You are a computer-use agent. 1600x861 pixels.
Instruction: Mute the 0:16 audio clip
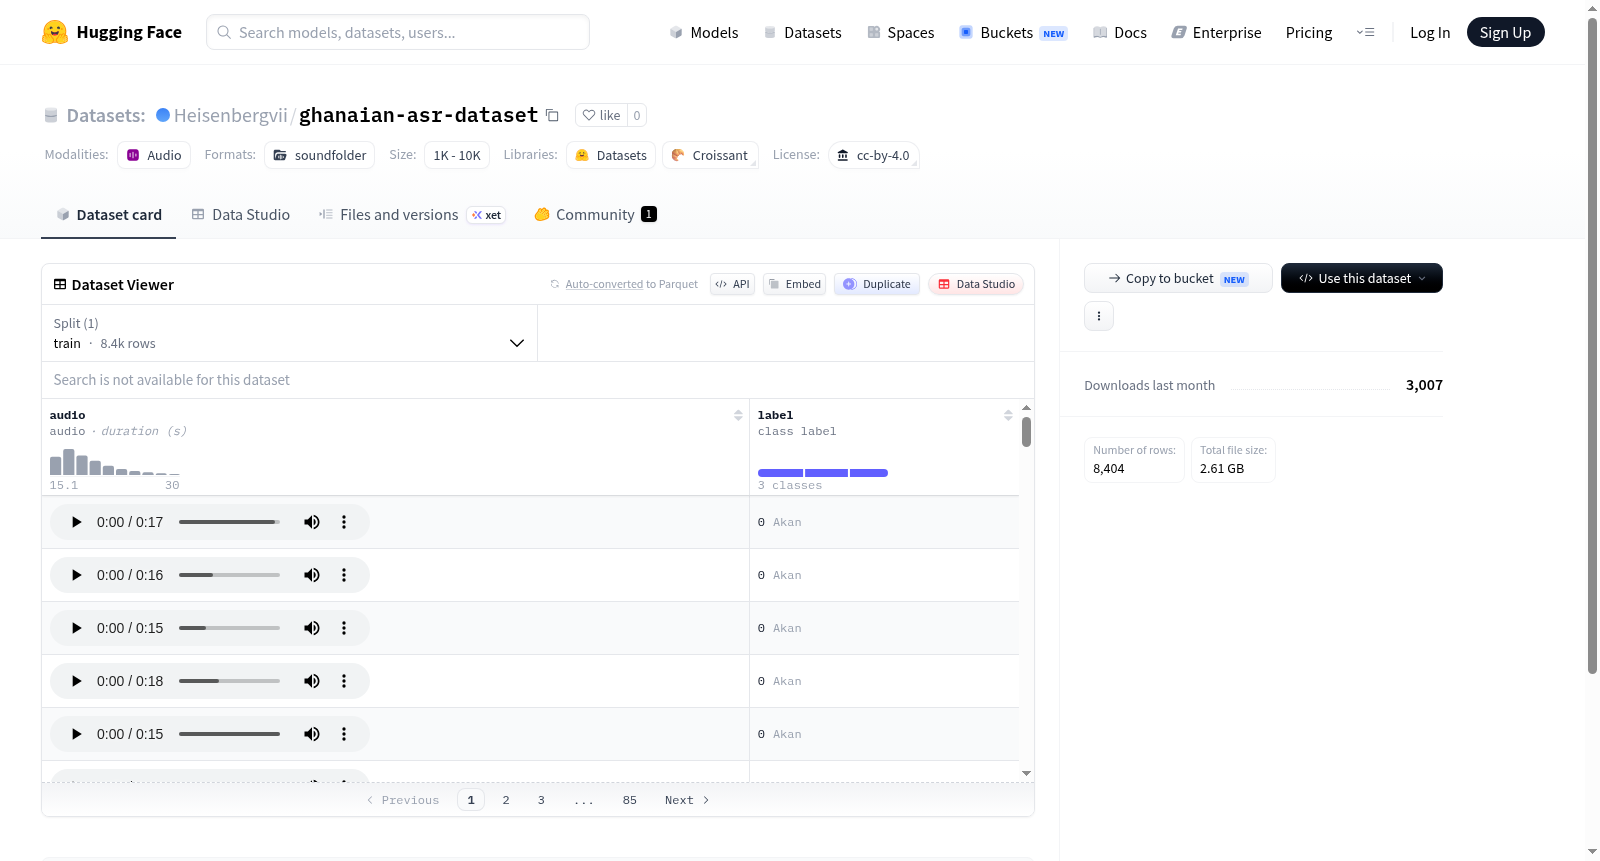pos(312,575)
